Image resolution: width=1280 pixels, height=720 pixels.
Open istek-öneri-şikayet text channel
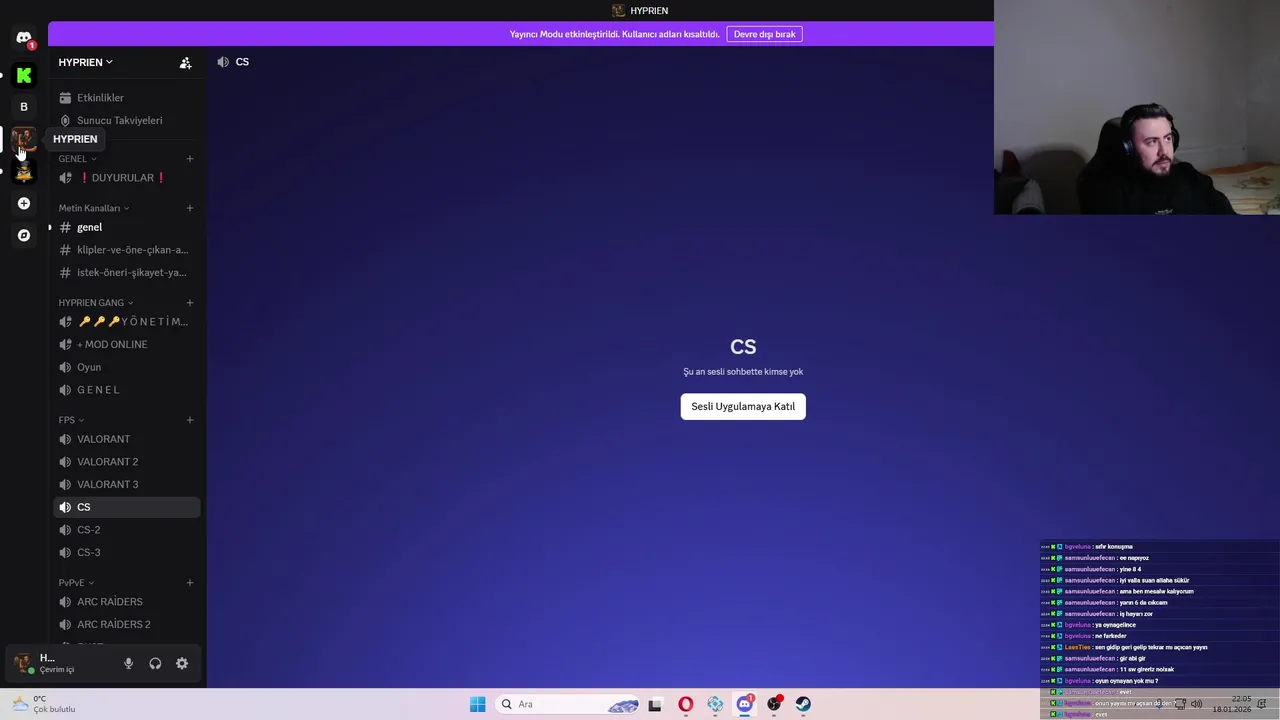(127, 272)
